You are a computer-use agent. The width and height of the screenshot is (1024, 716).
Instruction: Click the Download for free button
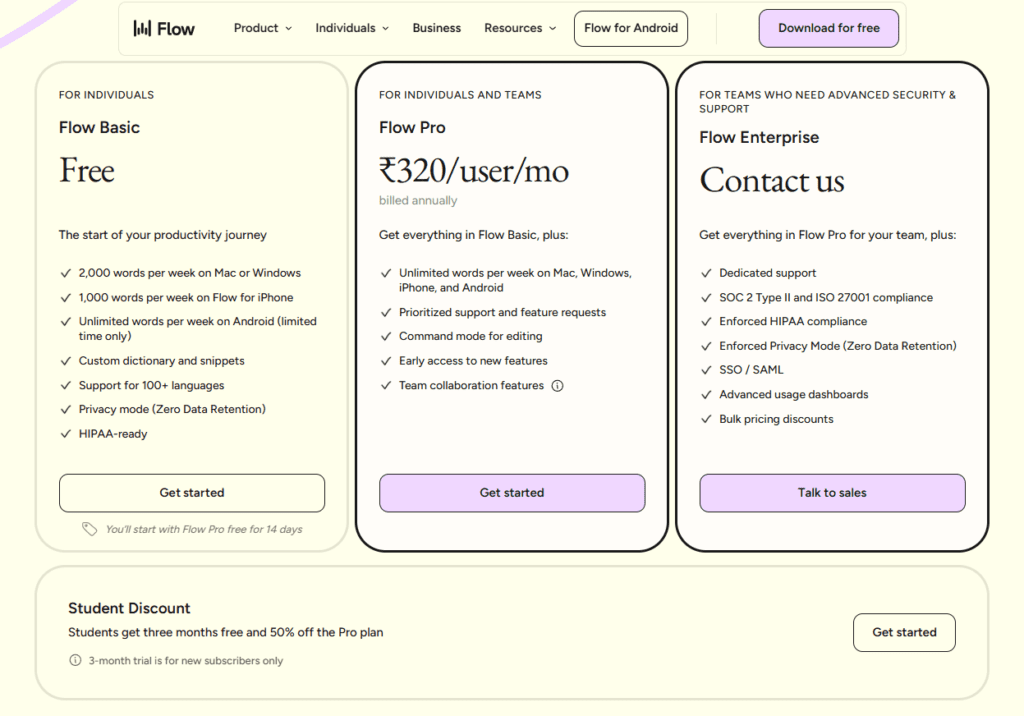(x=828, y=28)
